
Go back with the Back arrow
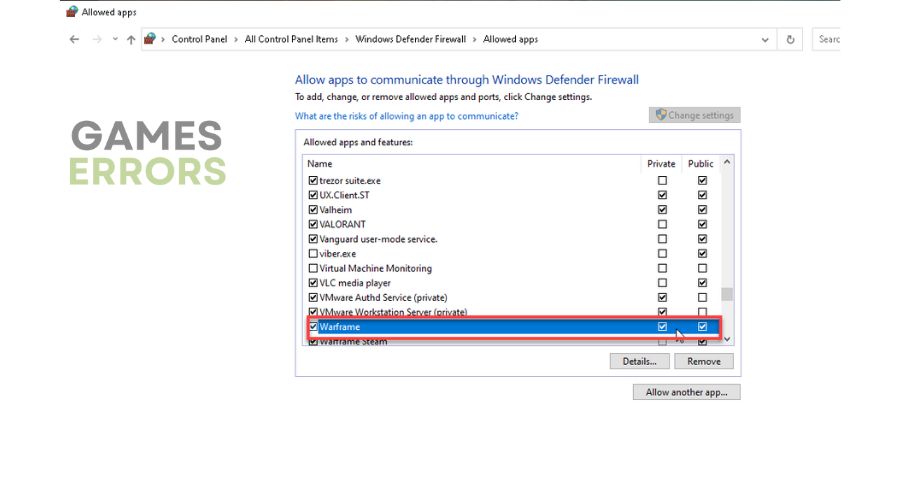74,39
